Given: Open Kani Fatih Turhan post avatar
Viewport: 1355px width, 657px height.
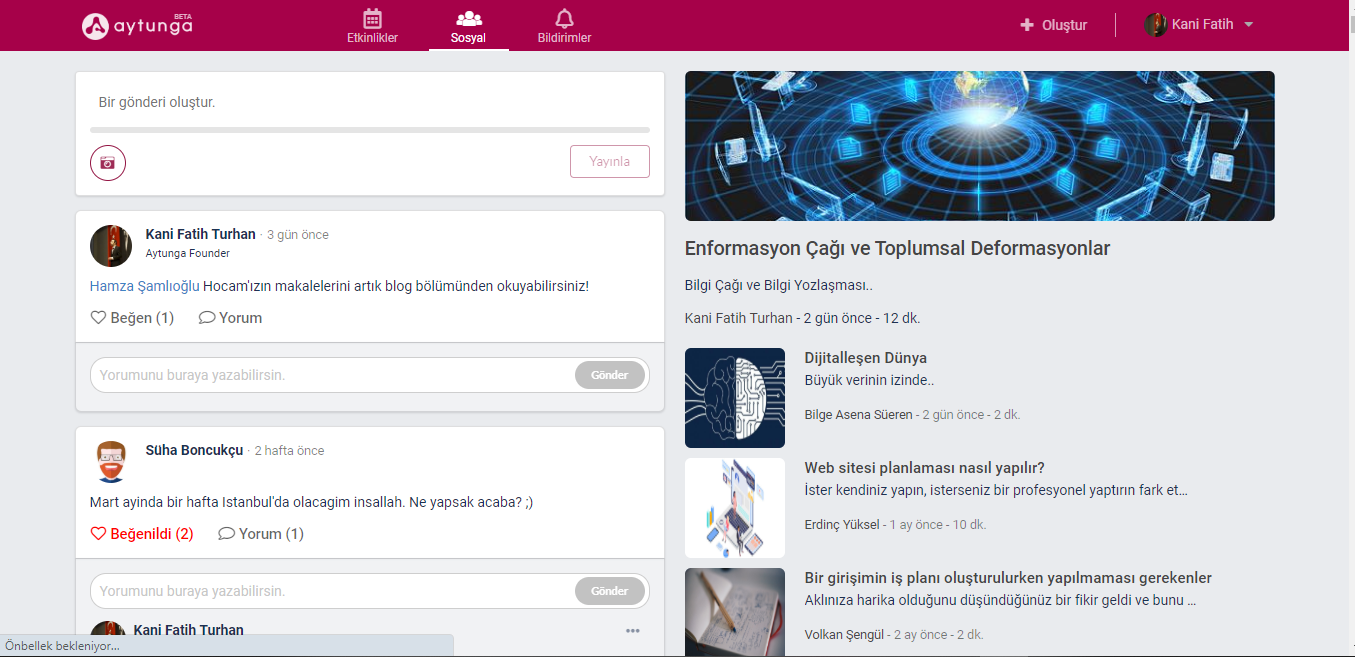Looking at the screenshot, I should [111, 246].
